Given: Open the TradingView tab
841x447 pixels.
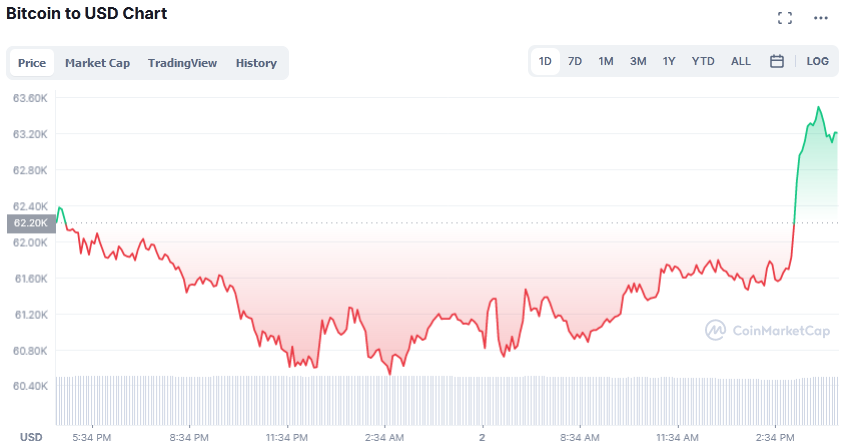Looking at the screenshot, I should click(182, 63).
